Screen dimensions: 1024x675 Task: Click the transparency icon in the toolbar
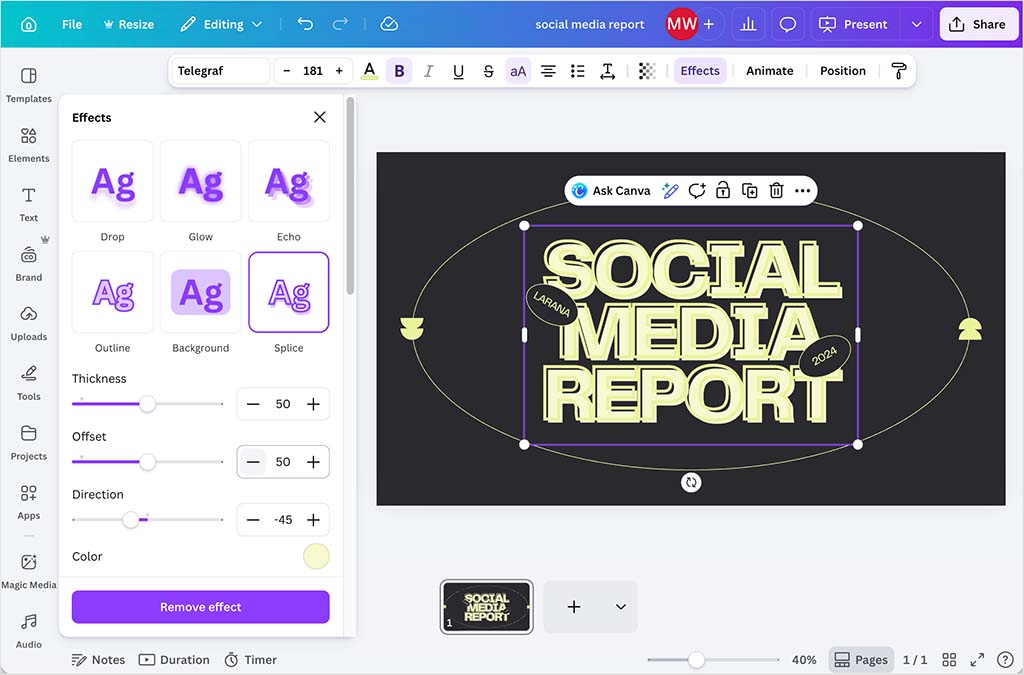click(x=645, y=70)
